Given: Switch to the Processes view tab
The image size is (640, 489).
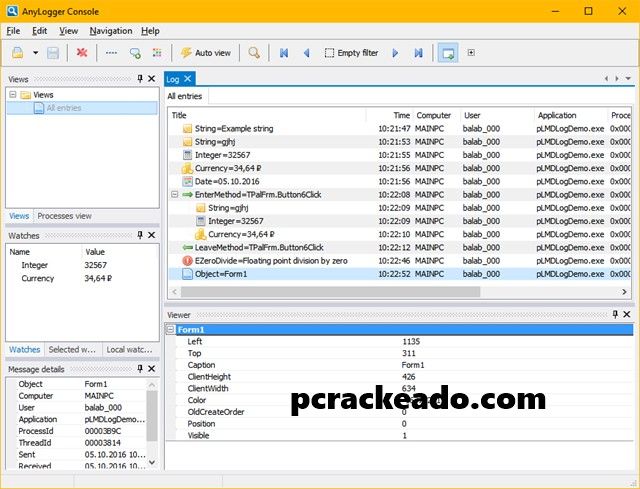Looking at the screenshot, I should pos(64,216).
